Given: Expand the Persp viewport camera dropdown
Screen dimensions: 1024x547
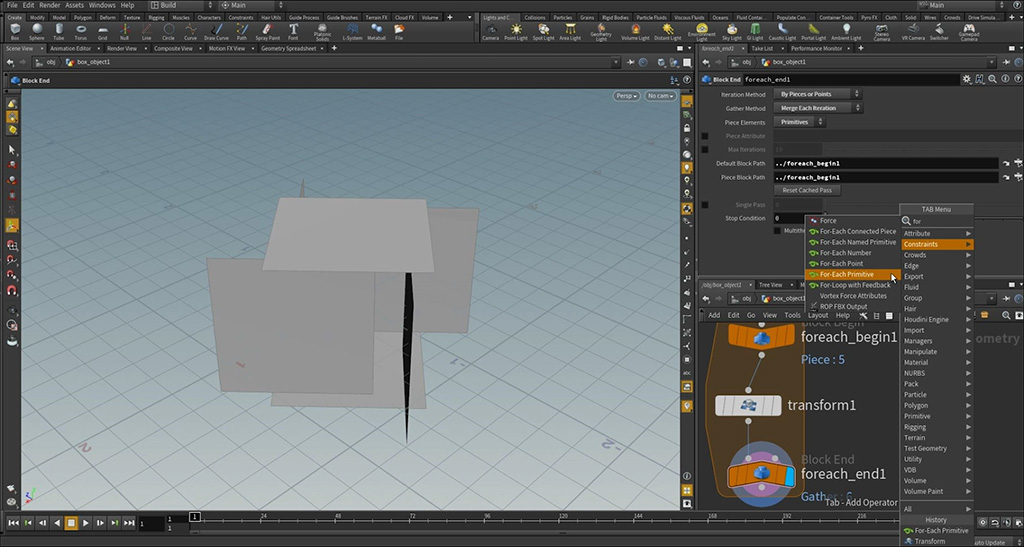Looking at the screenshot, I should [626, 96].
